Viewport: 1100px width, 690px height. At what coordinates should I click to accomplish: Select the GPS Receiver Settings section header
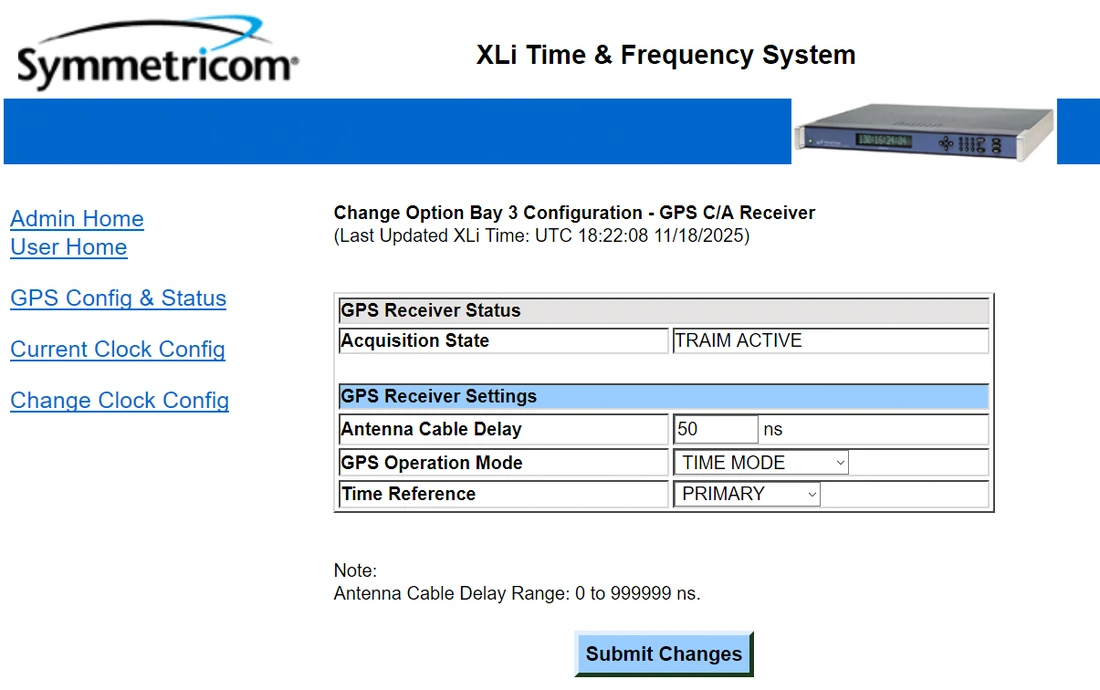click(x=663, y=396)
